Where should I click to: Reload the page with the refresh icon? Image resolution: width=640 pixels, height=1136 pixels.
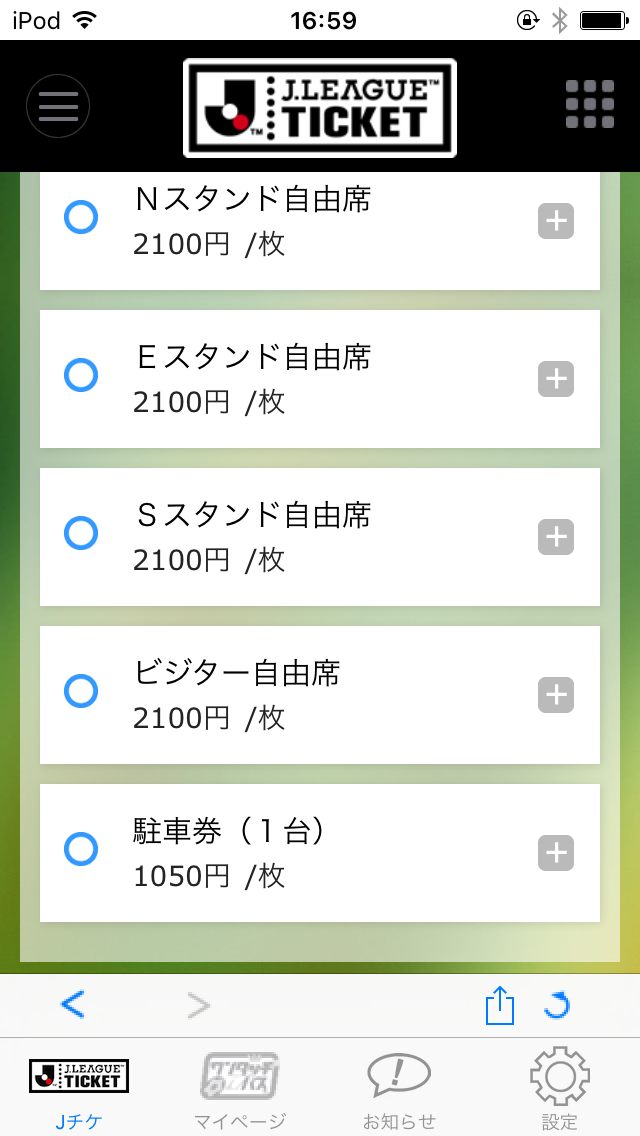pos(557,1005)
